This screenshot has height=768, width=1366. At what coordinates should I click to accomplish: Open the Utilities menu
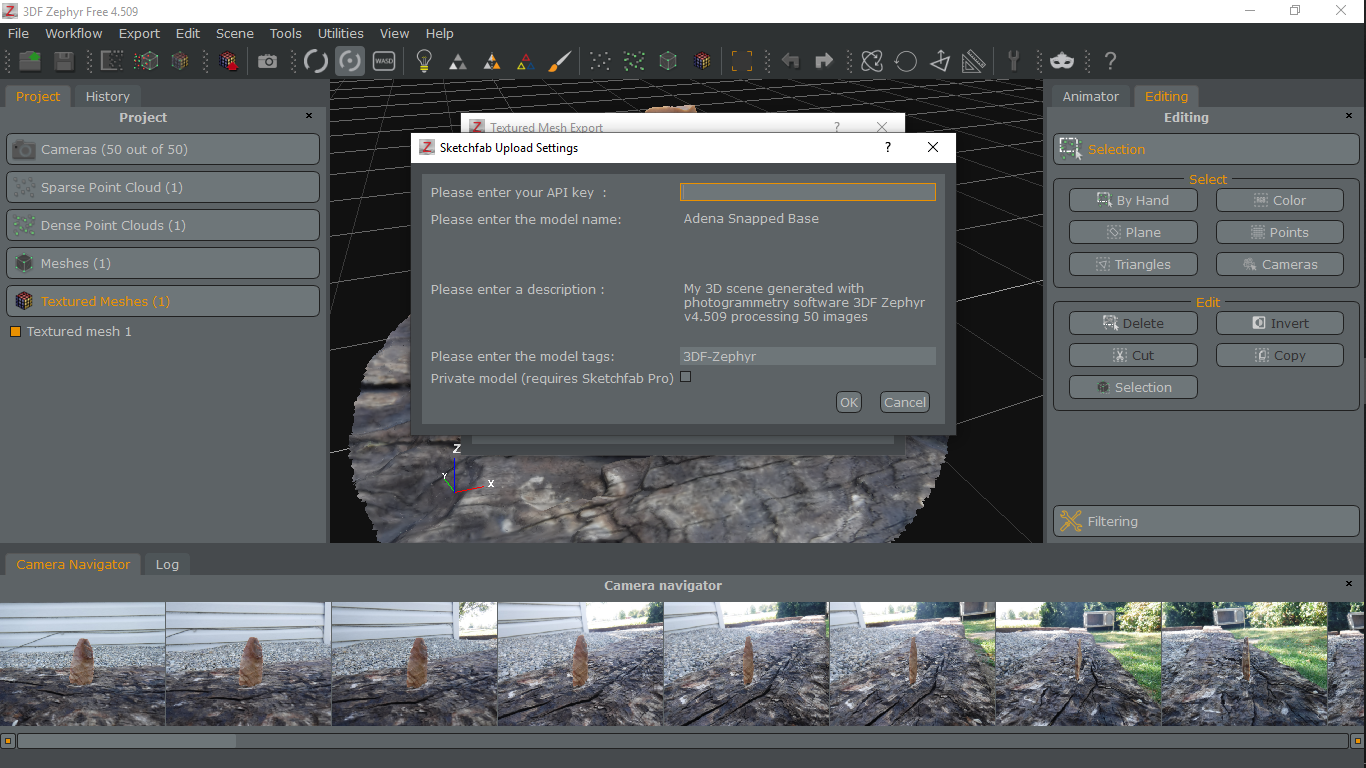[x=340, y=33]
